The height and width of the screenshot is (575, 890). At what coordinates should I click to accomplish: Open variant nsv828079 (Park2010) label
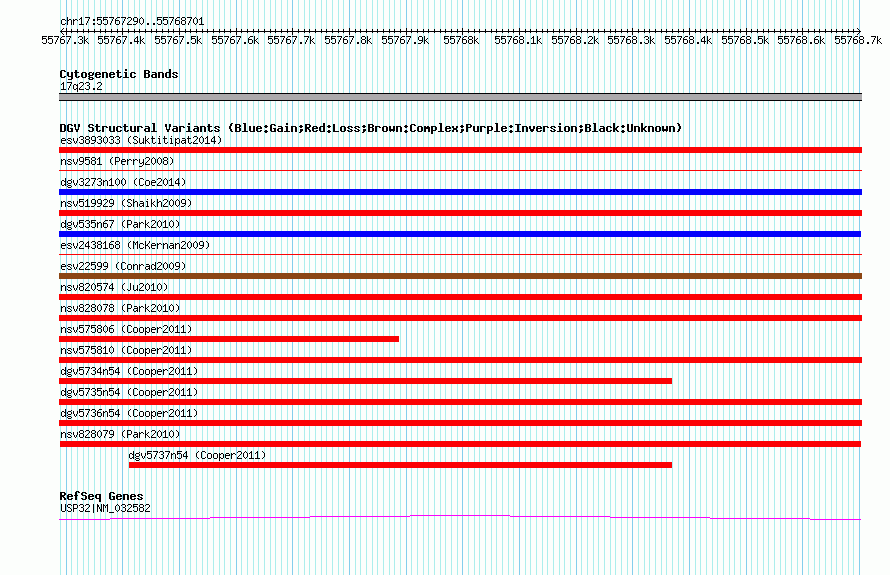tap(120, 434)
